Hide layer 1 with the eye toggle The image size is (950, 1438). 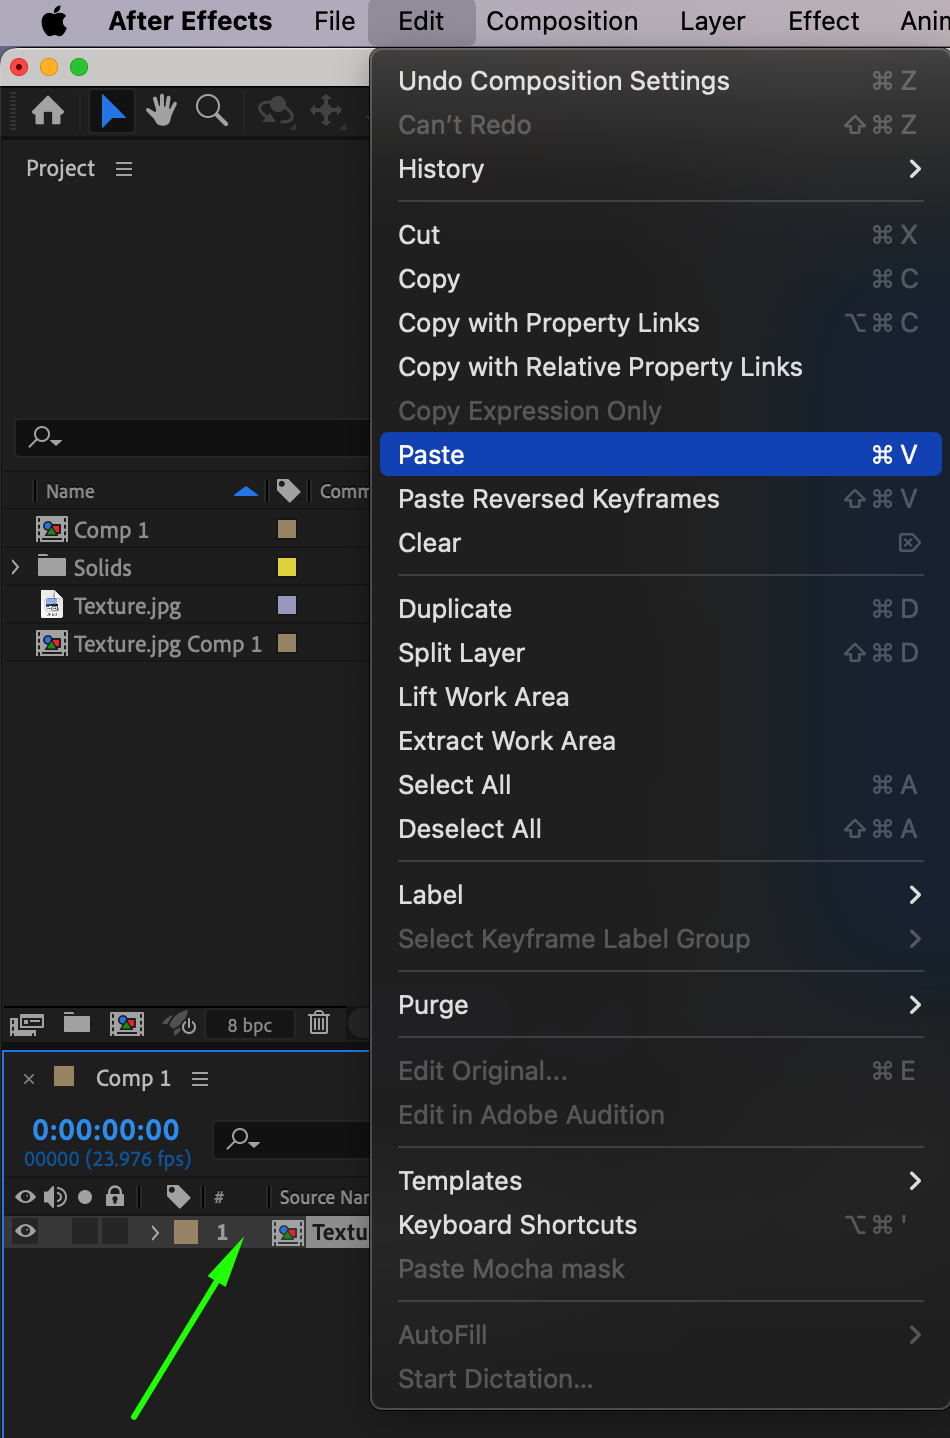point(26,1232)
